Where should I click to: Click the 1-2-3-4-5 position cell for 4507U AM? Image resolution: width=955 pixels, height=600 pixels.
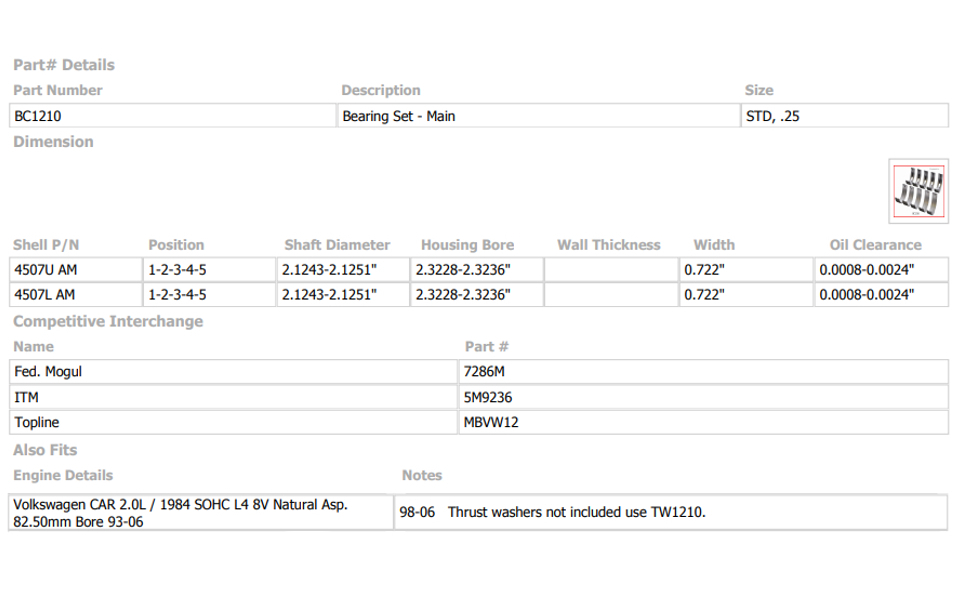(210, 270)
